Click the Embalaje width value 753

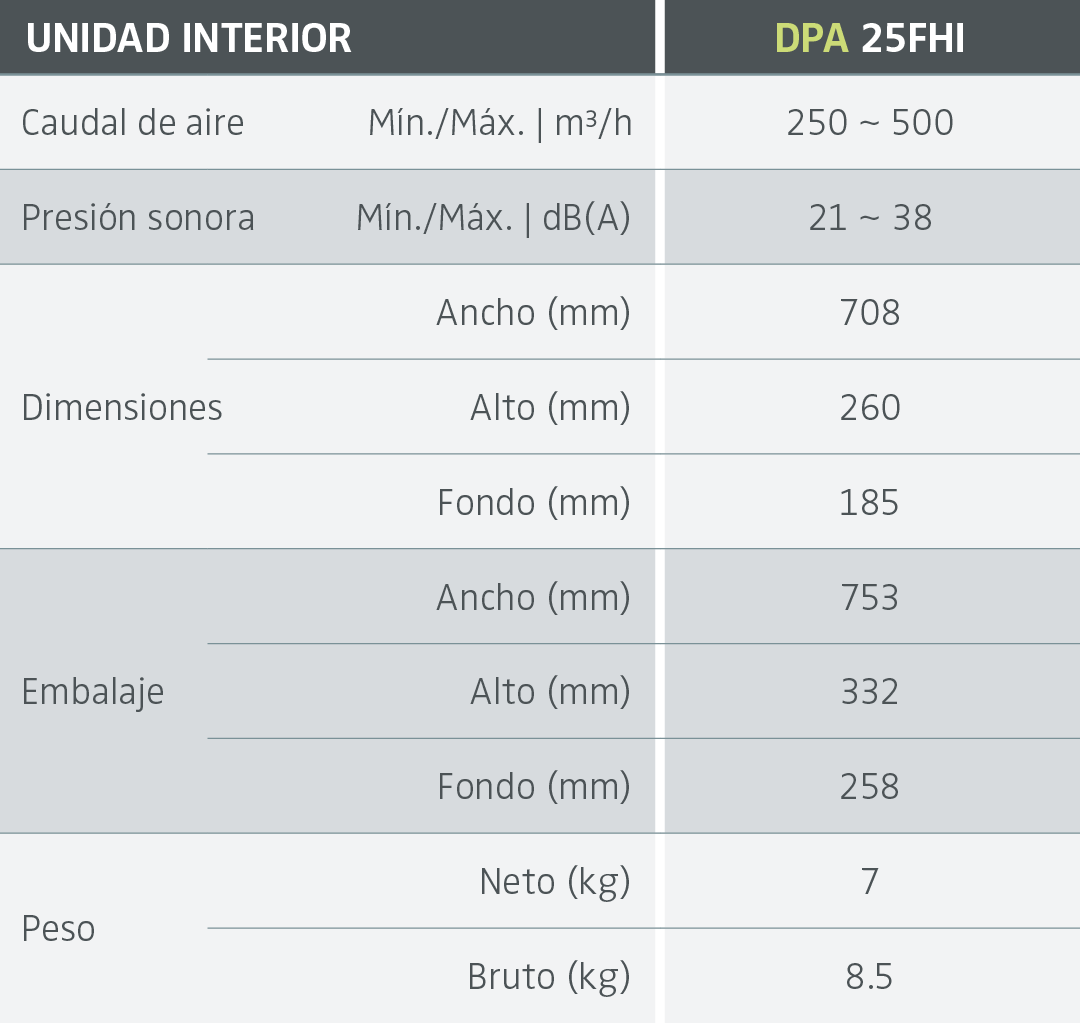[x=870, y=597]
